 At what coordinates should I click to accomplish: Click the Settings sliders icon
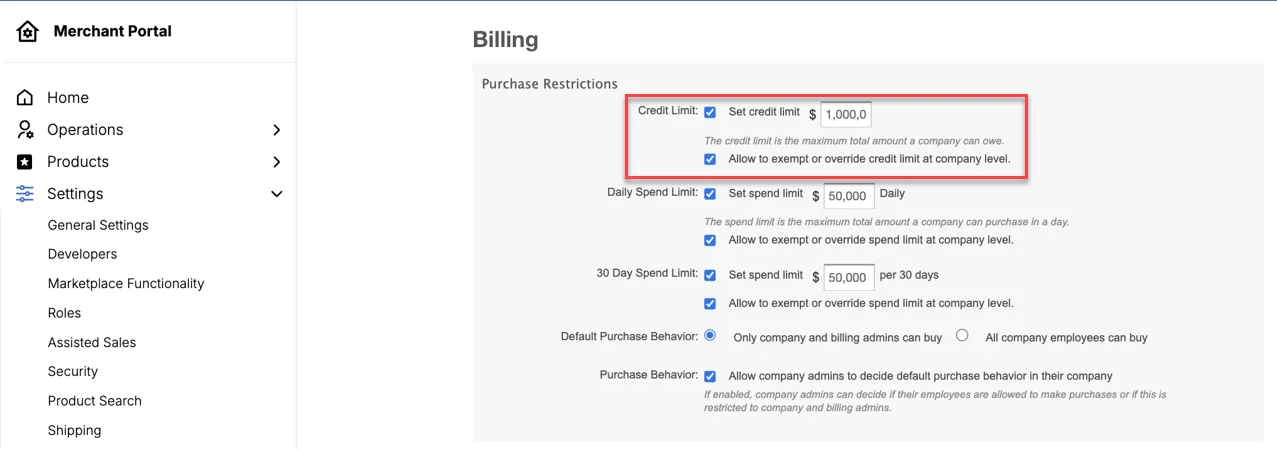pos(26,194)
